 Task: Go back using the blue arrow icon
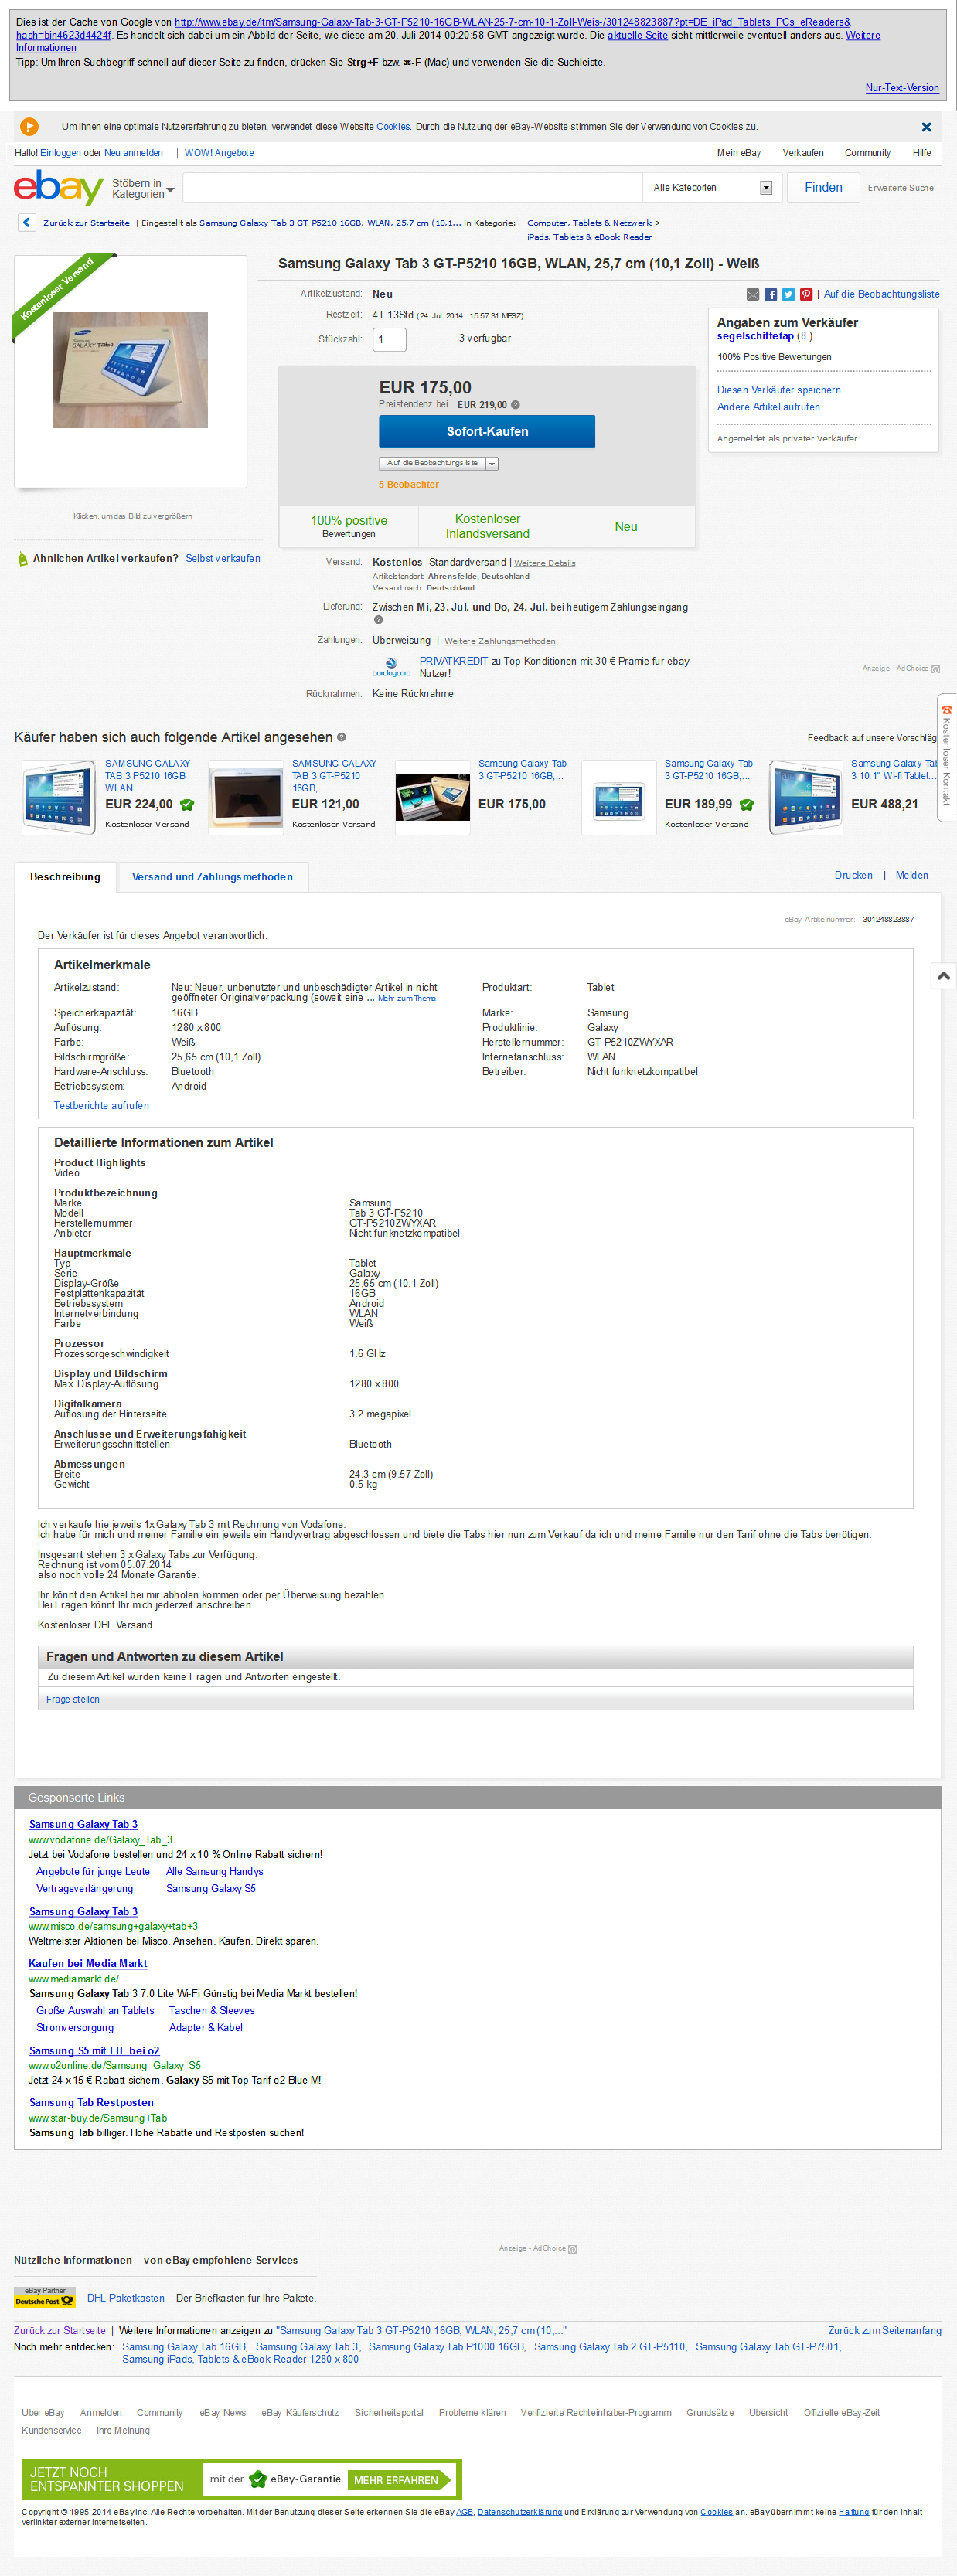pyautogui.click(x=27, y=223)
